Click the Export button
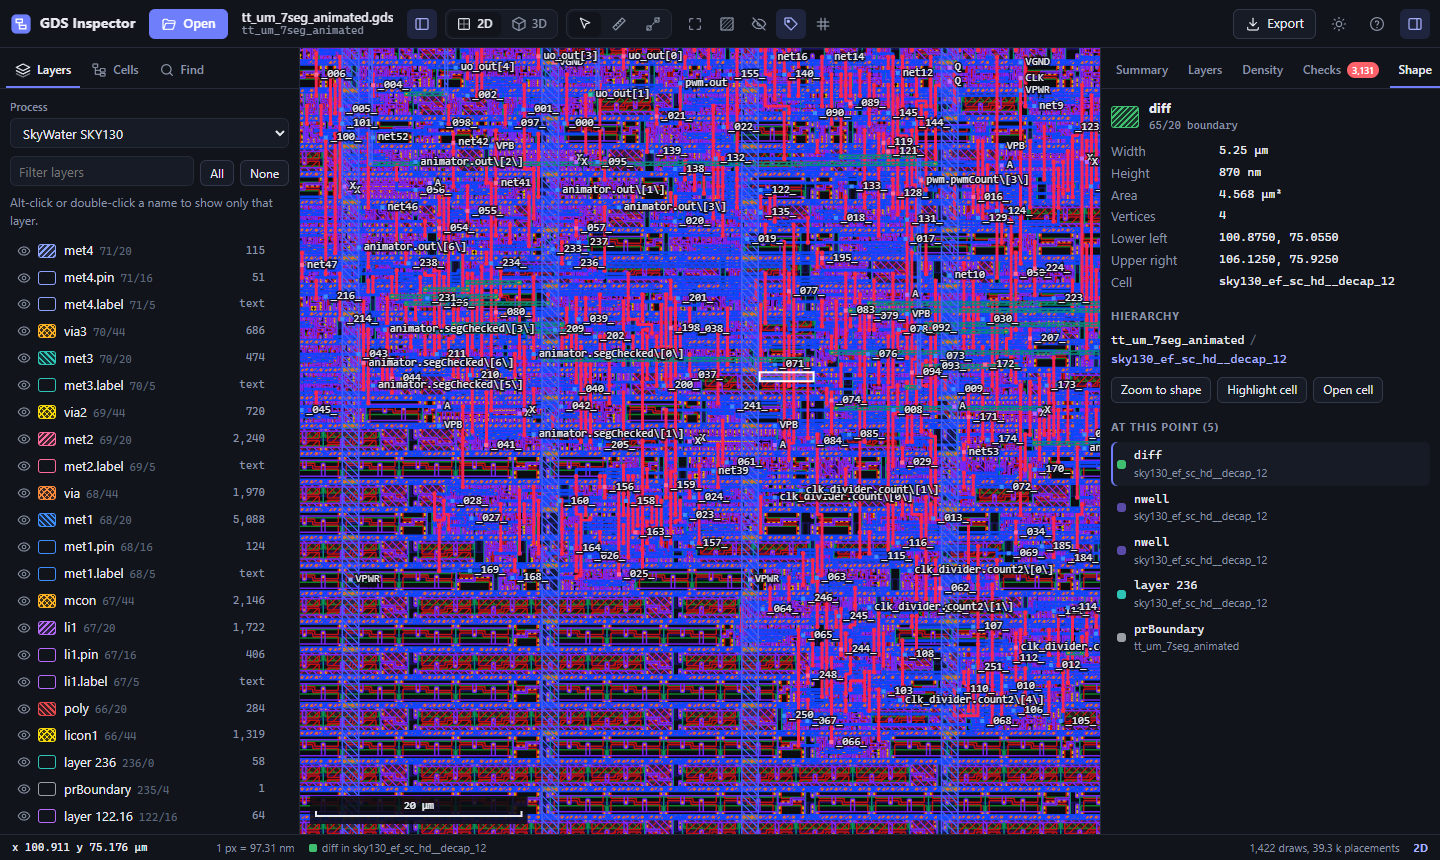This screenshot has height=860, width=1440. tap(1274, 24)
